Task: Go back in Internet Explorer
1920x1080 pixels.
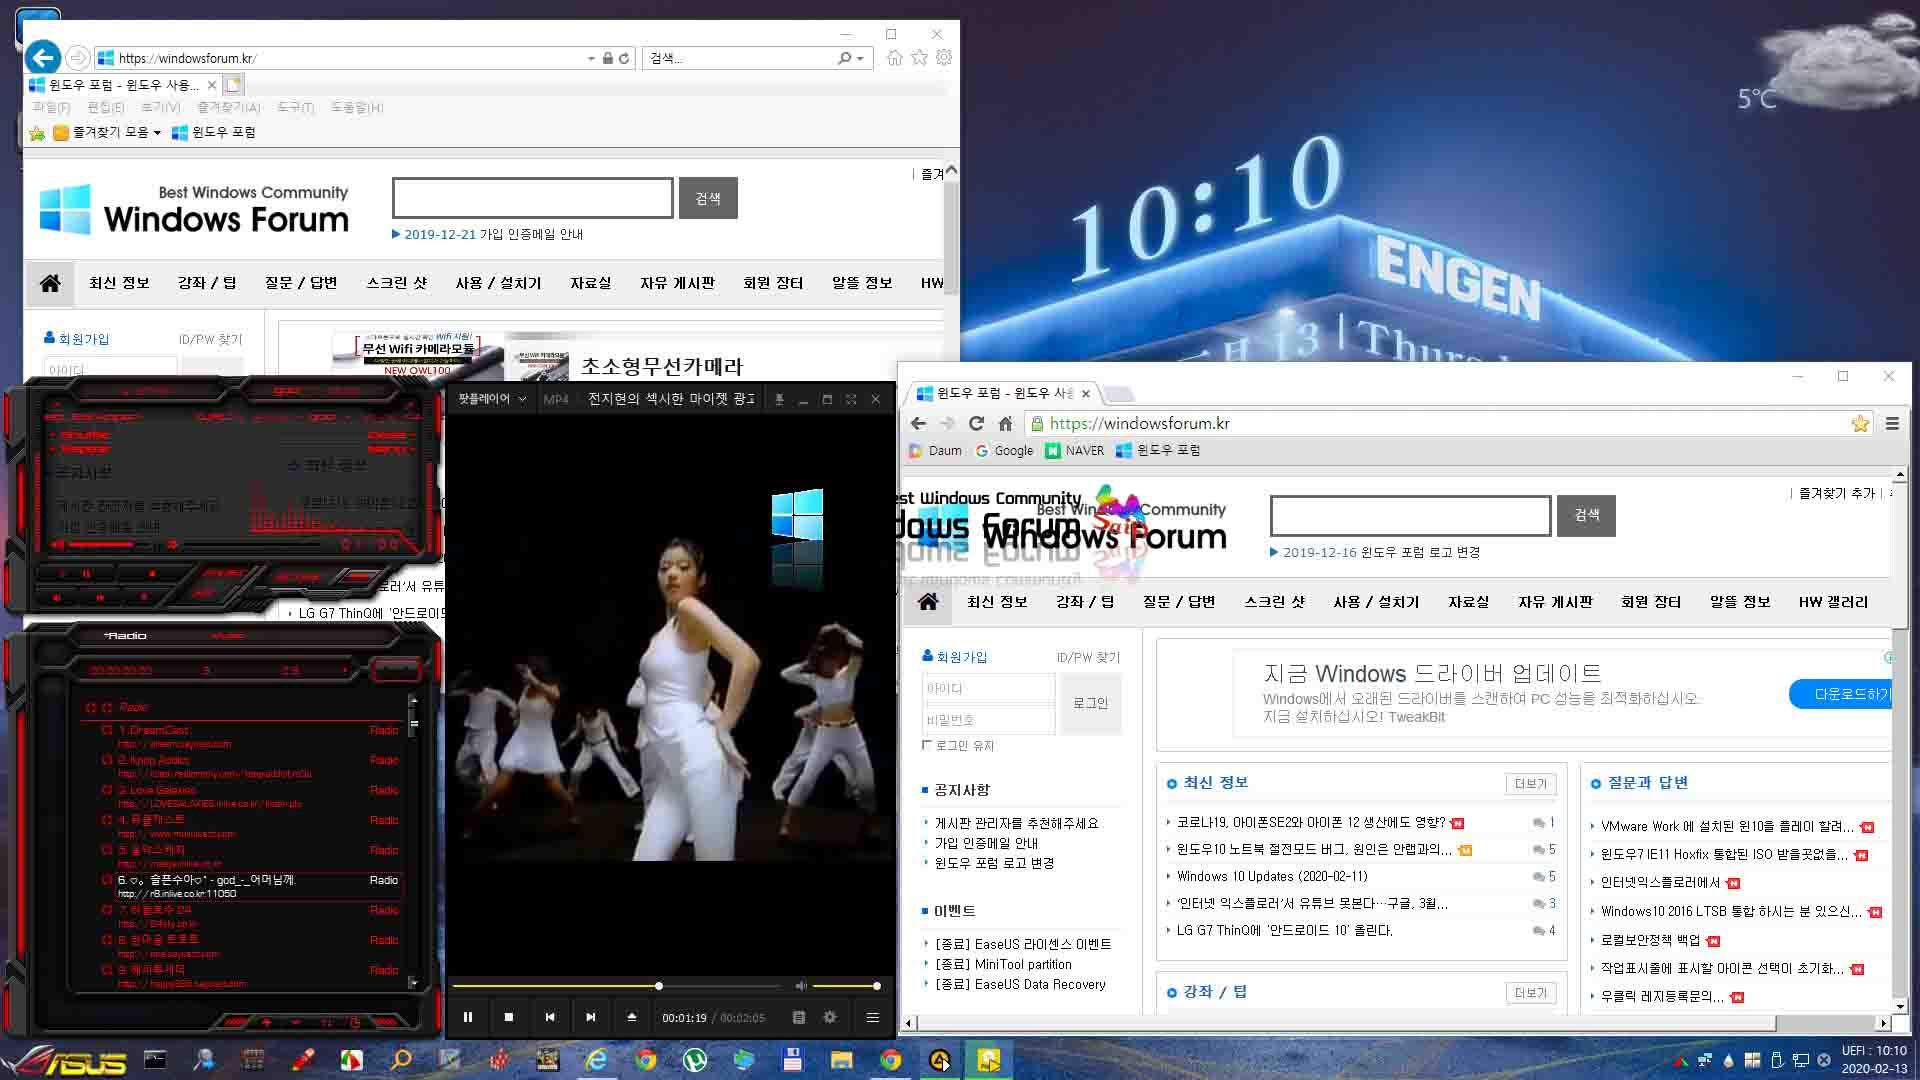Action: 43,58
